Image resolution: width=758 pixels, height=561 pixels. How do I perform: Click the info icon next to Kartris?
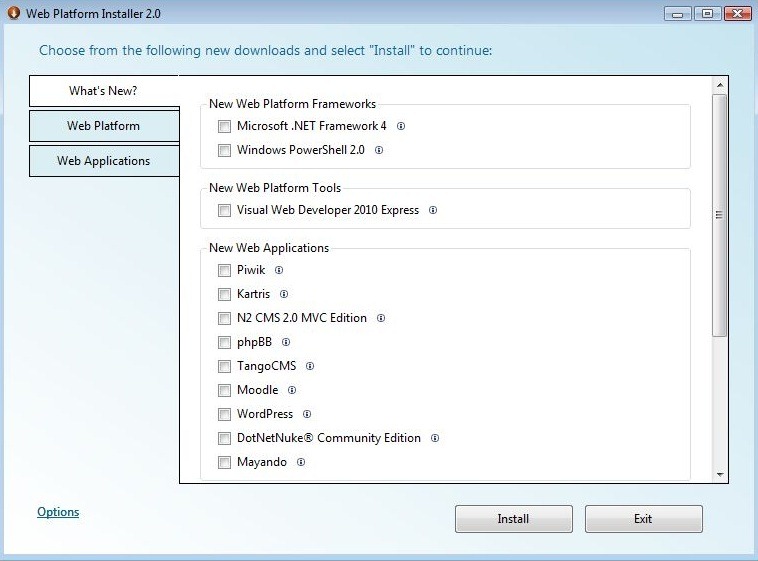pos(284,294)
